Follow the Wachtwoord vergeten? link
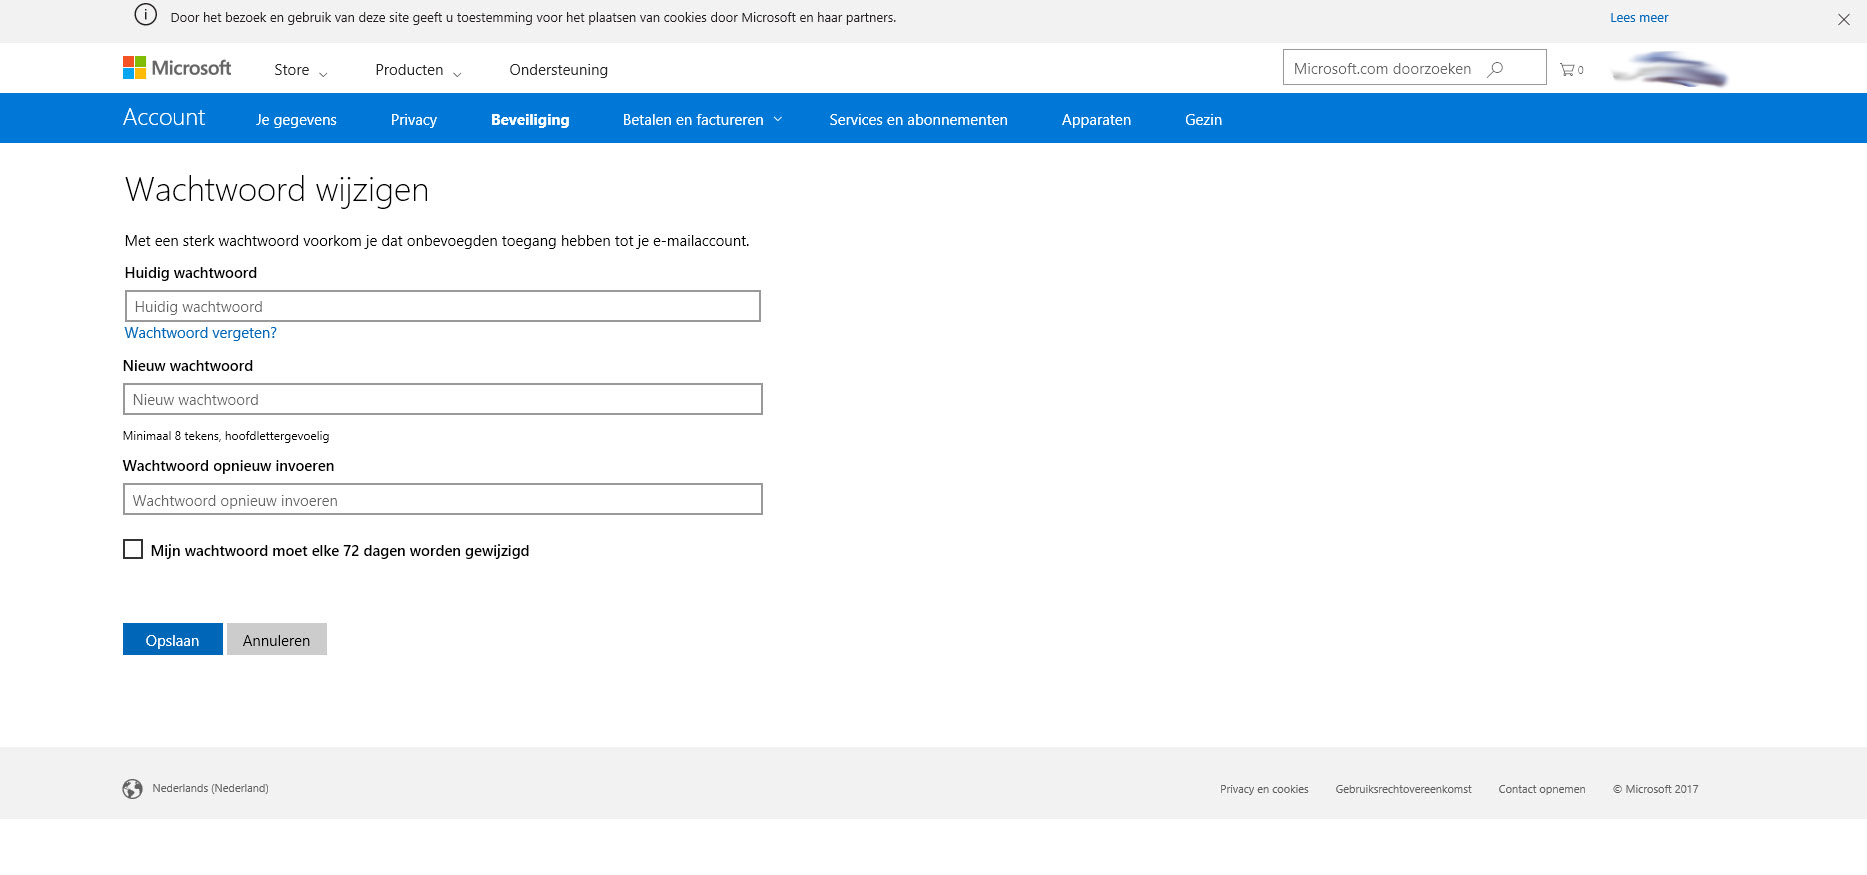The width and height of the screenshot is (1867, 875). pos(200,333)
